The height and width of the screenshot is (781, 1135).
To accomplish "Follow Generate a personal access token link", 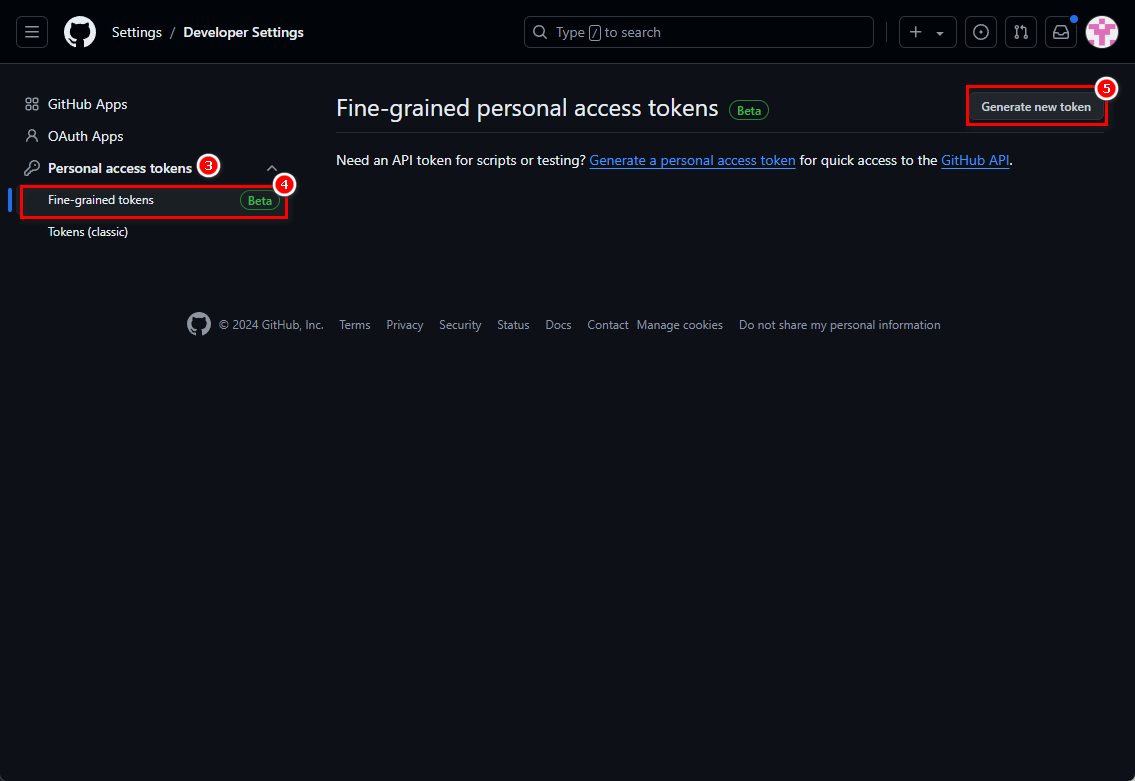I will [x=692, y=161].
